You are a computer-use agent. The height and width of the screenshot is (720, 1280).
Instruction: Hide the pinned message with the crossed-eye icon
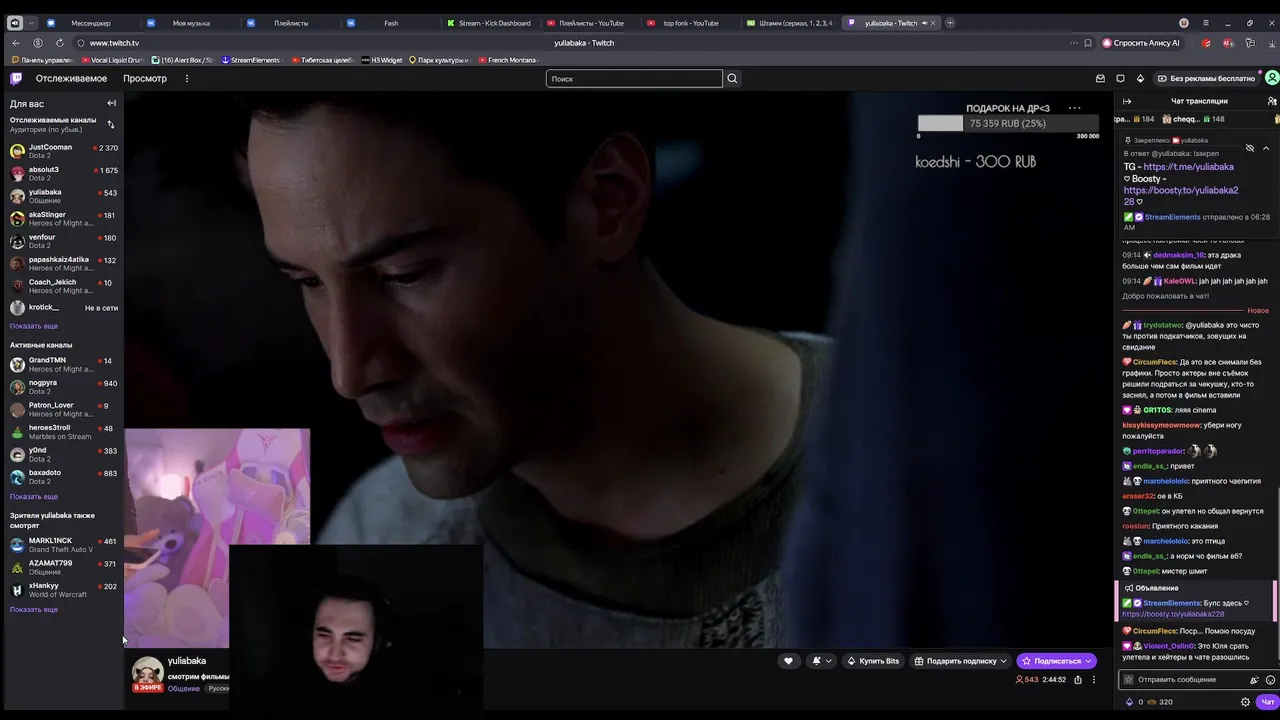[x=1249, y=148]
